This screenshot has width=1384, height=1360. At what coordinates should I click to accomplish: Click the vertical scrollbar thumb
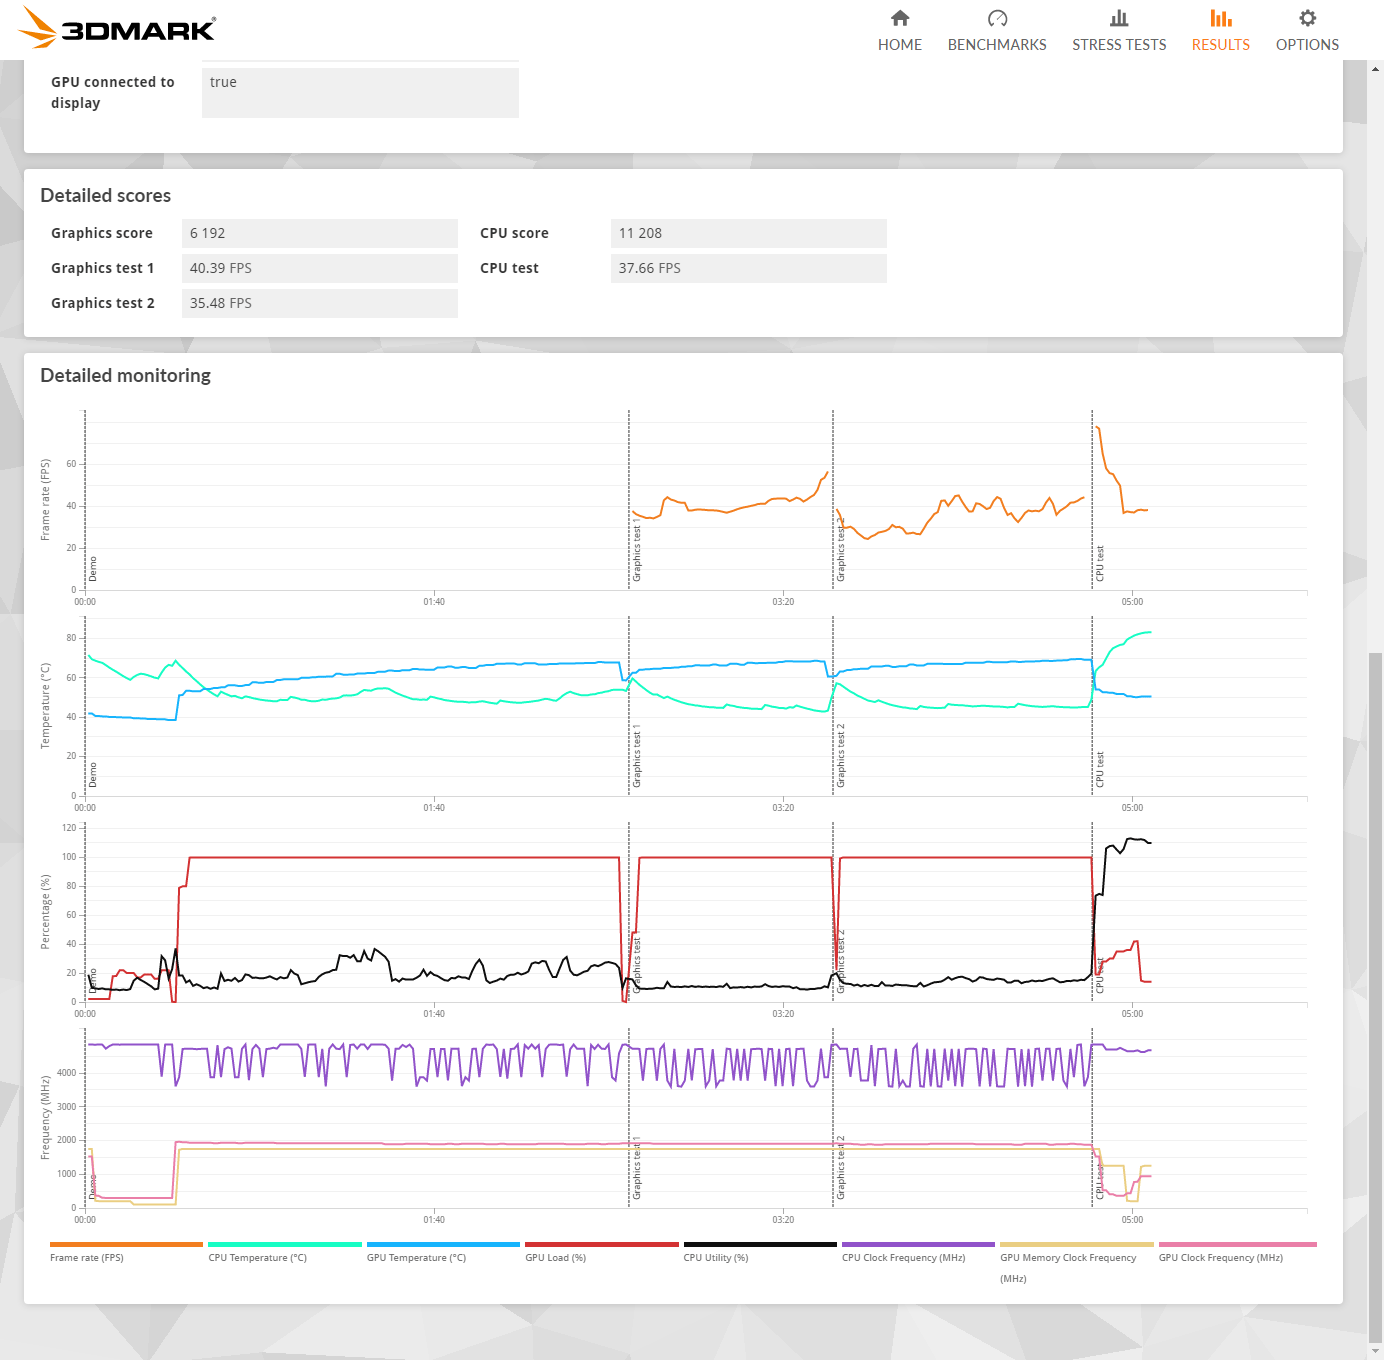coord(1376,997)
